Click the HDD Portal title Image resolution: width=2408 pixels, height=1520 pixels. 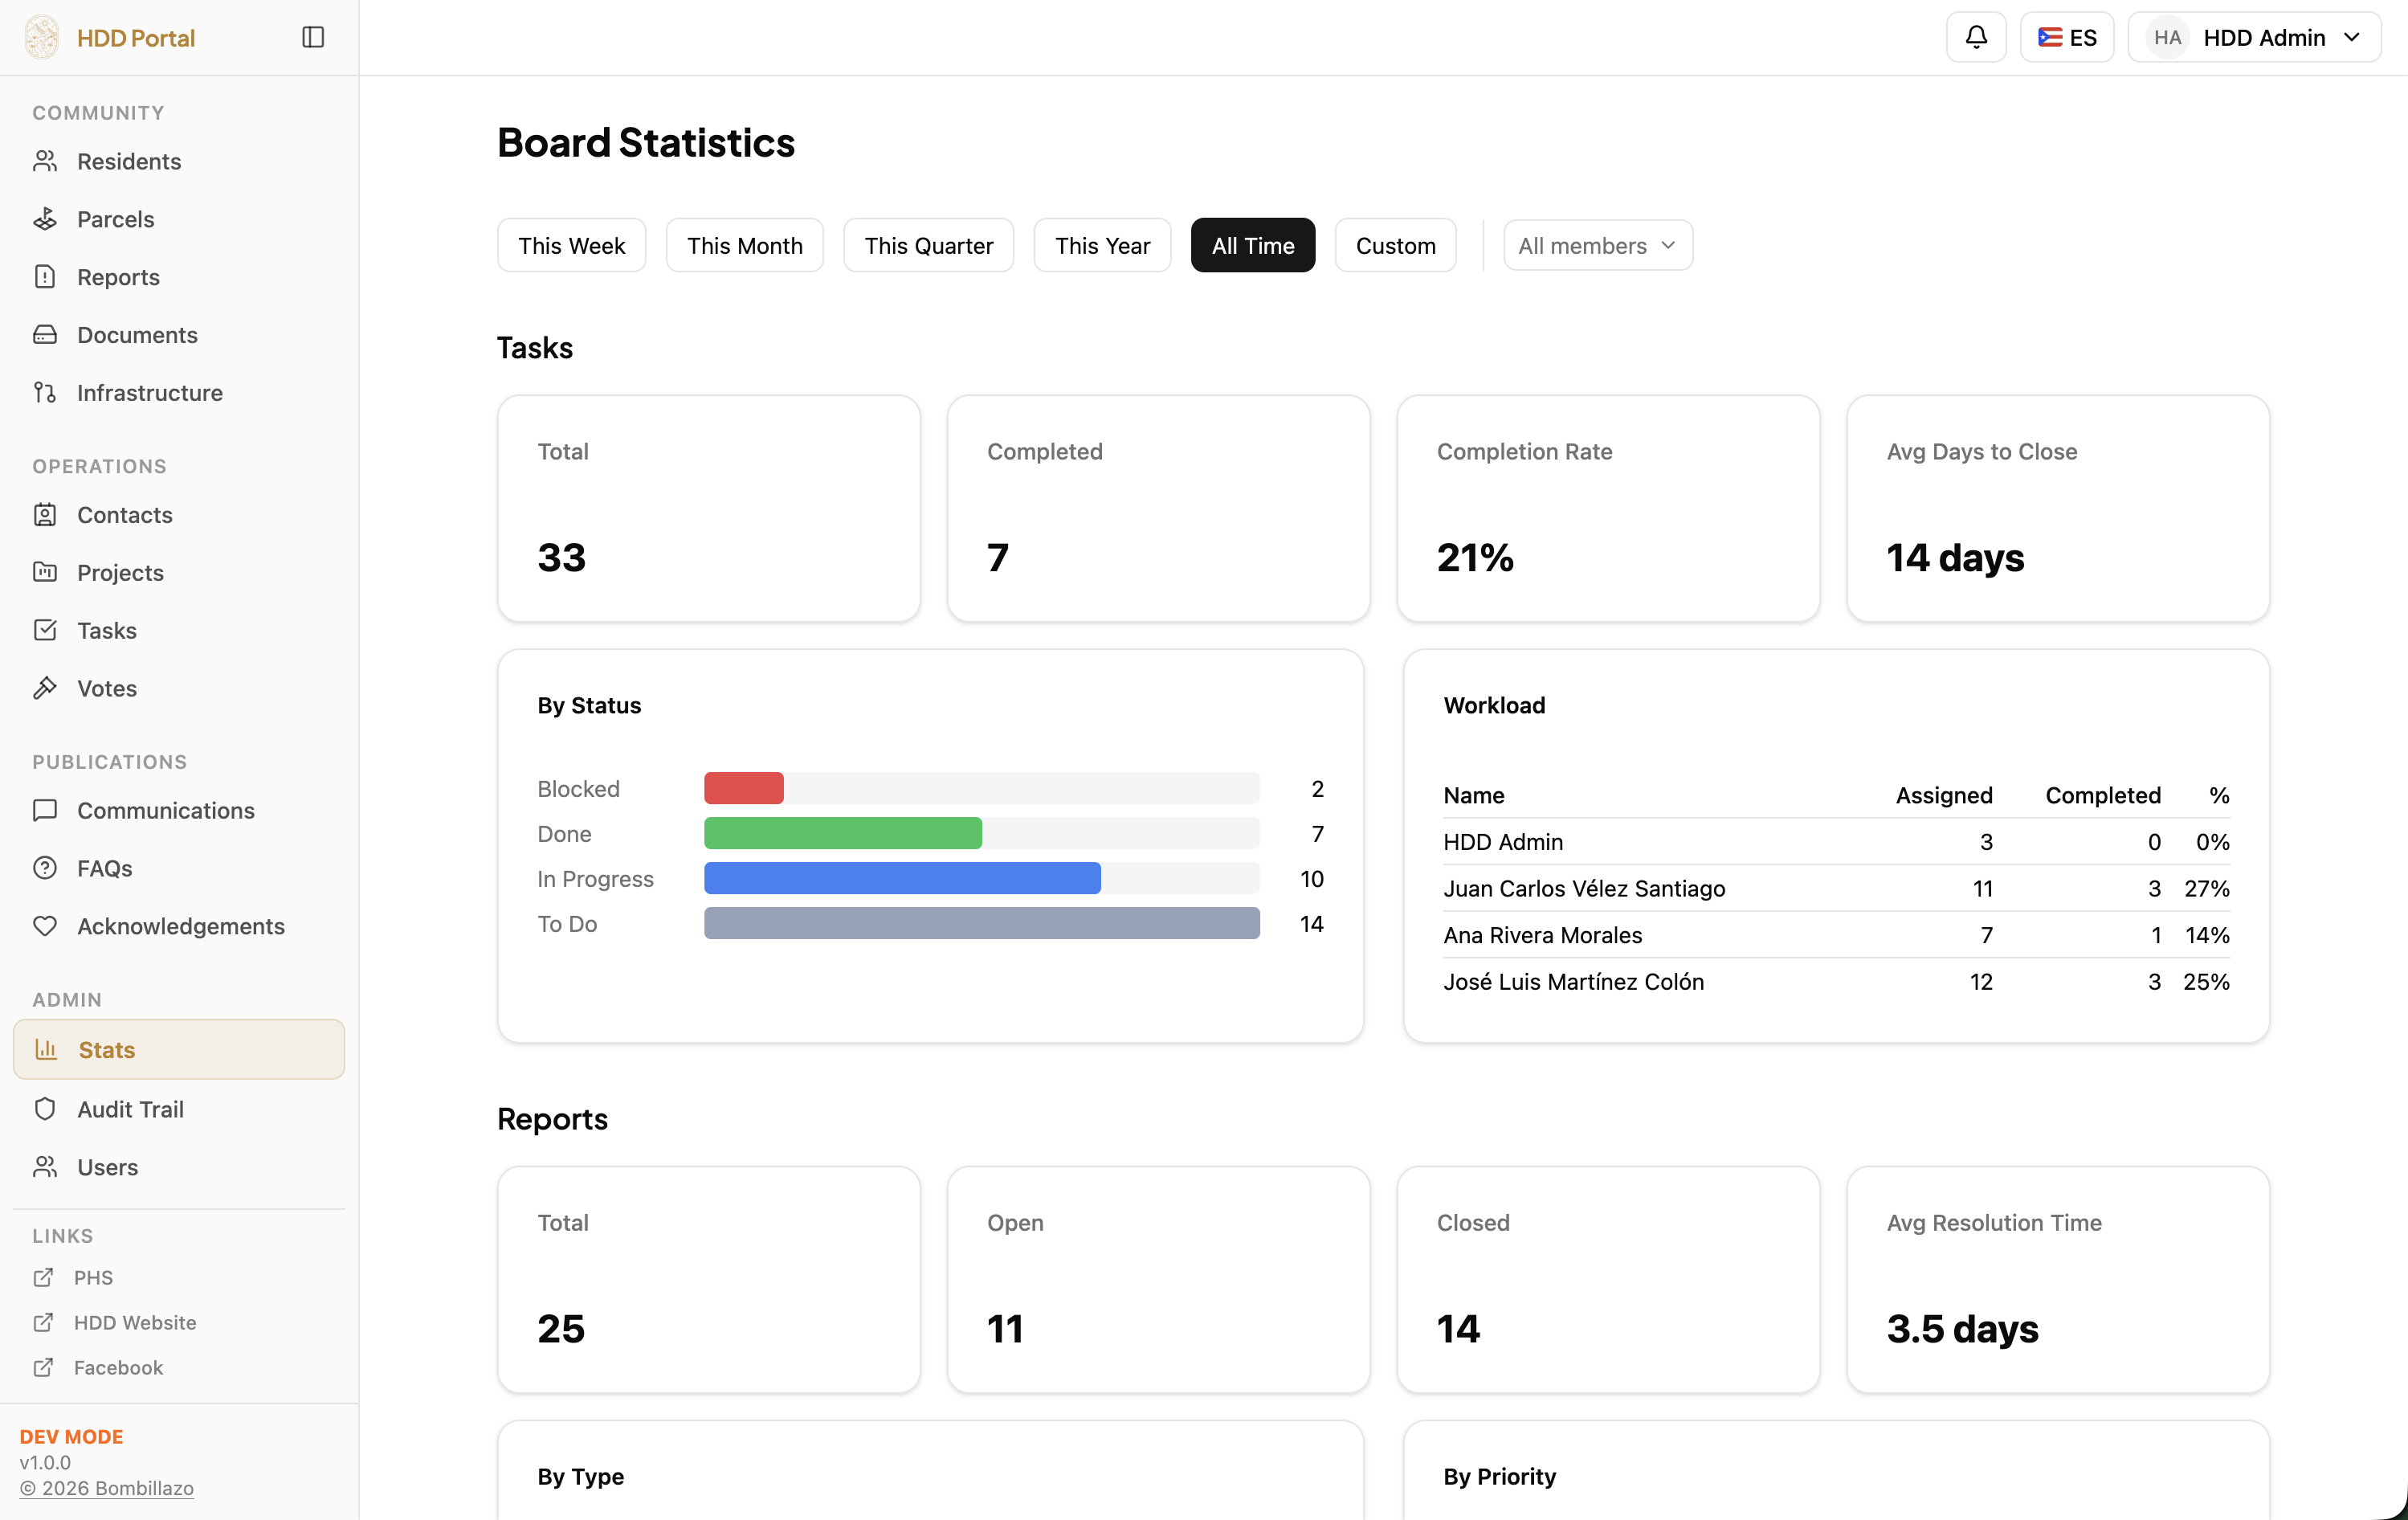tap(136, 38)
